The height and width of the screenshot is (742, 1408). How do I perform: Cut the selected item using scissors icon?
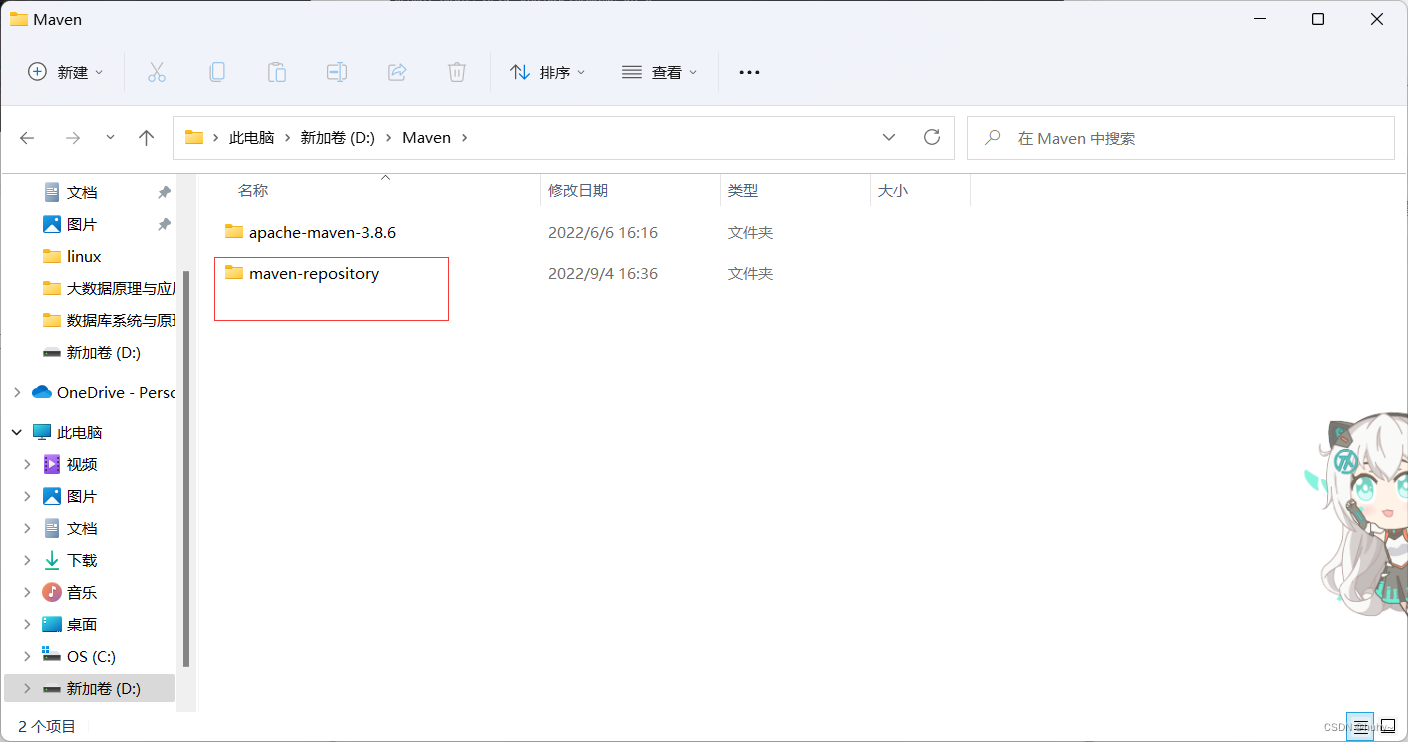point(156,71)
